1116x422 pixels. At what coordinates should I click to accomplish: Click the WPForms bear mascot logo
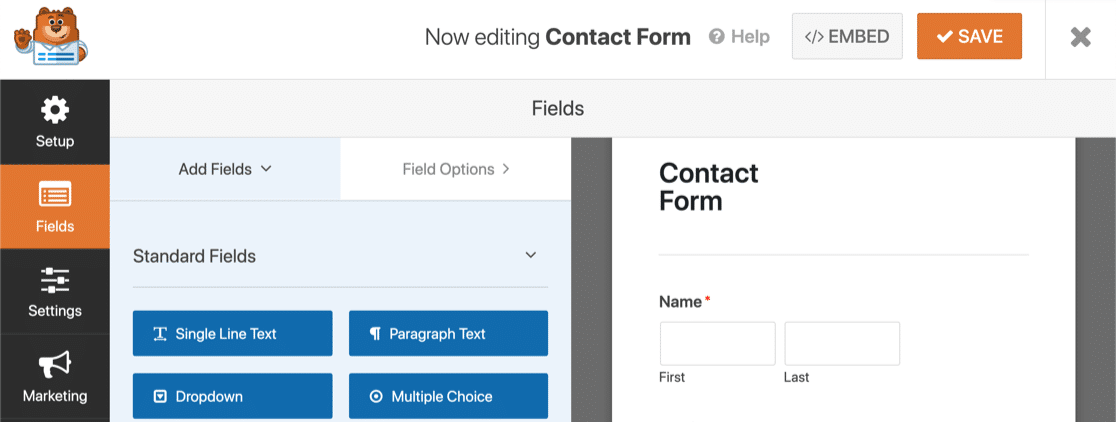click(51, 36)
